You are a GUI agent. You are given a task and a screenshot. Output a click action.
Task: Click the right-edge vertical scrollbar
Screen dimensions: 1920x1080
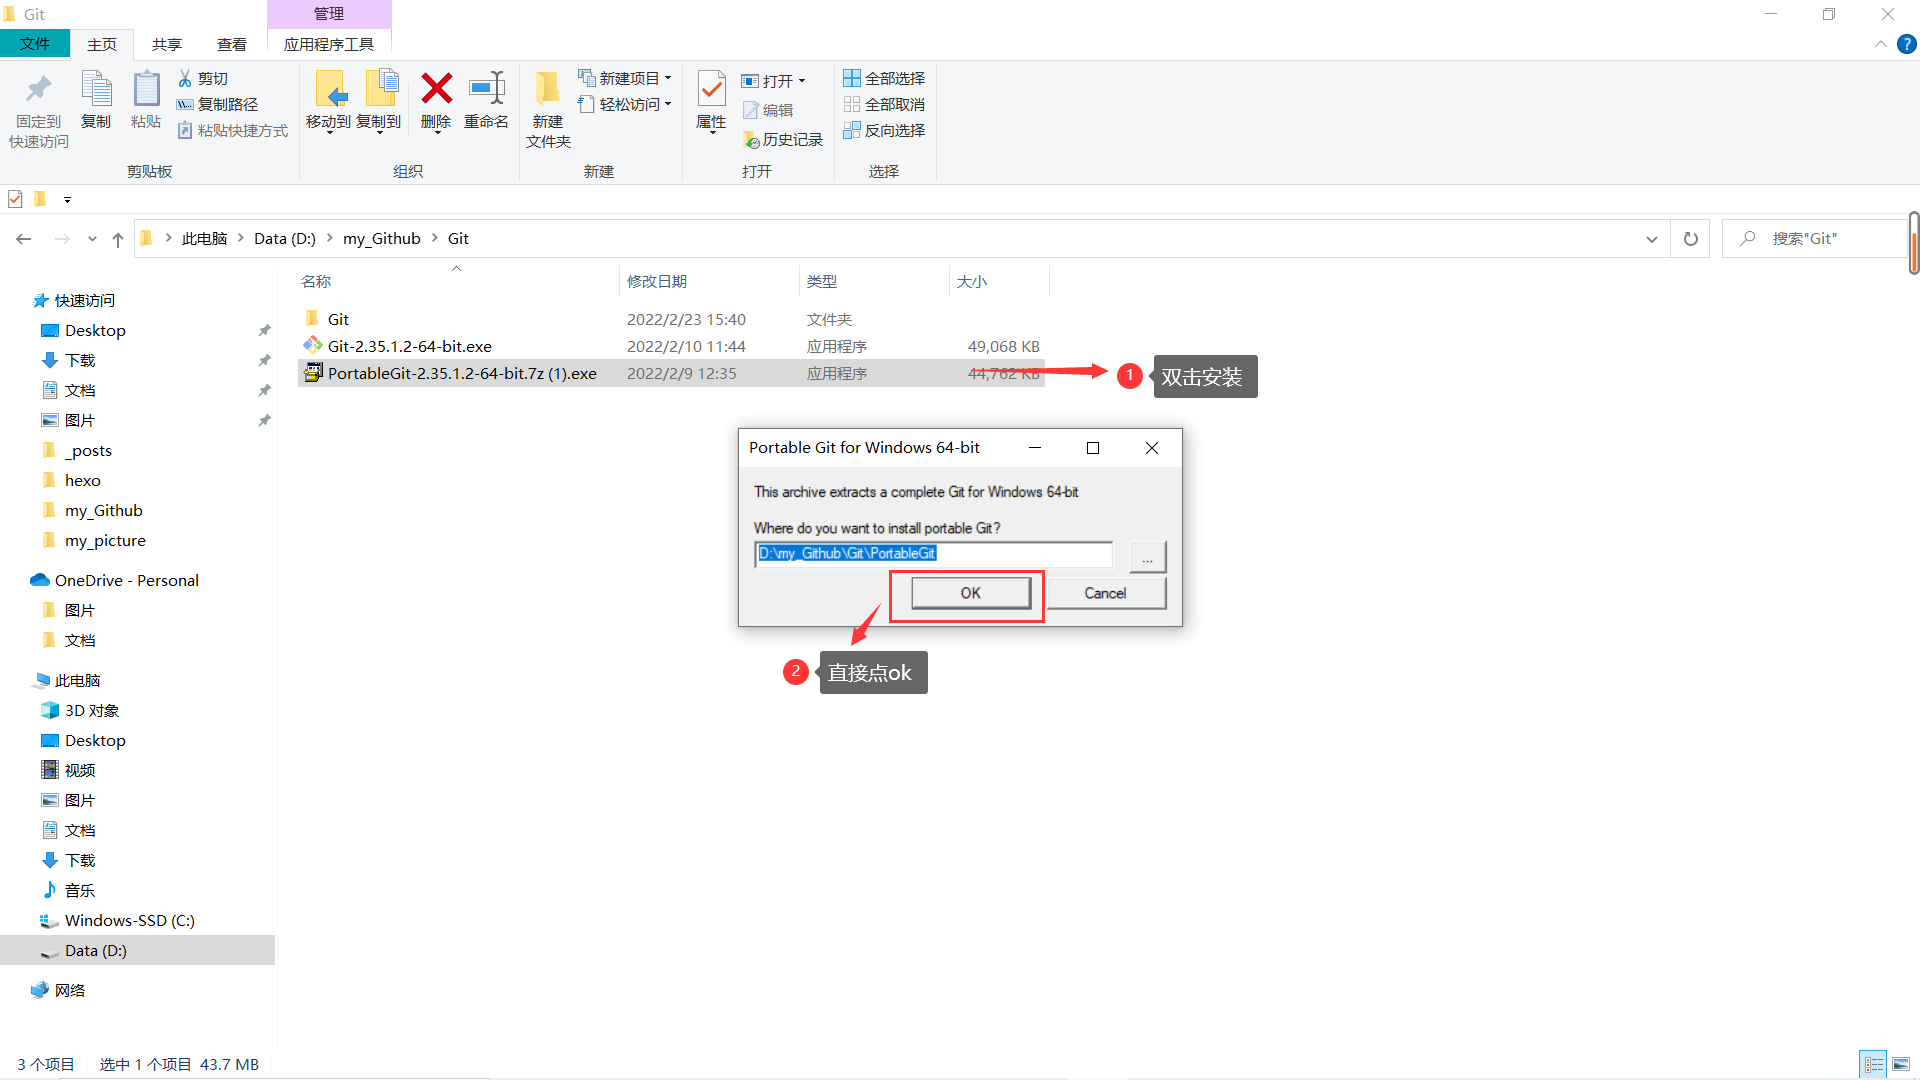(1914, 243)
